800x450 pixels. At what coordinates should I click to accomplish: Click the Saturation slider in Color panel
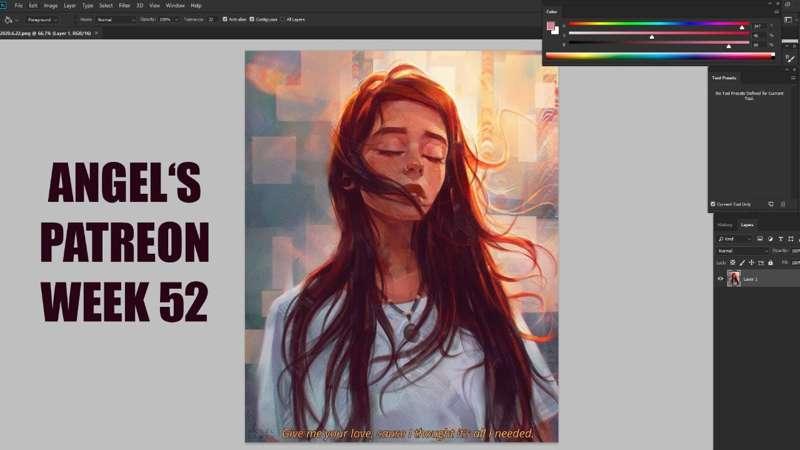[659, 33]
